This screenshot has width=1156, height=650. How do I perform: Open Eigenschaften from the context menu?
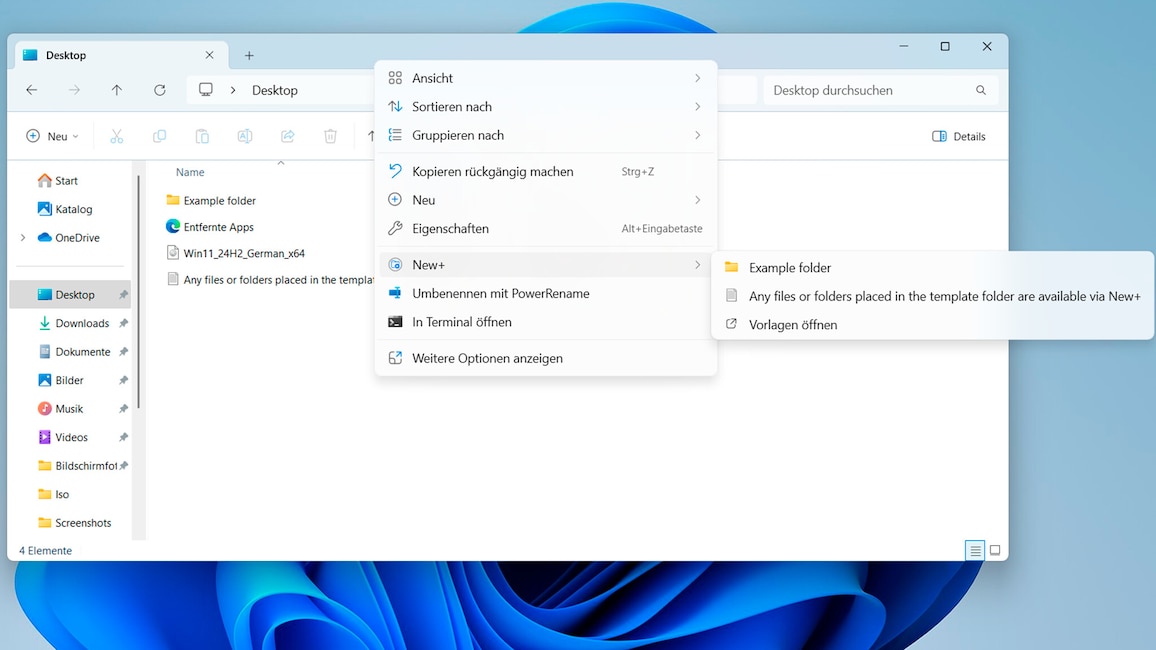[546, 229]
